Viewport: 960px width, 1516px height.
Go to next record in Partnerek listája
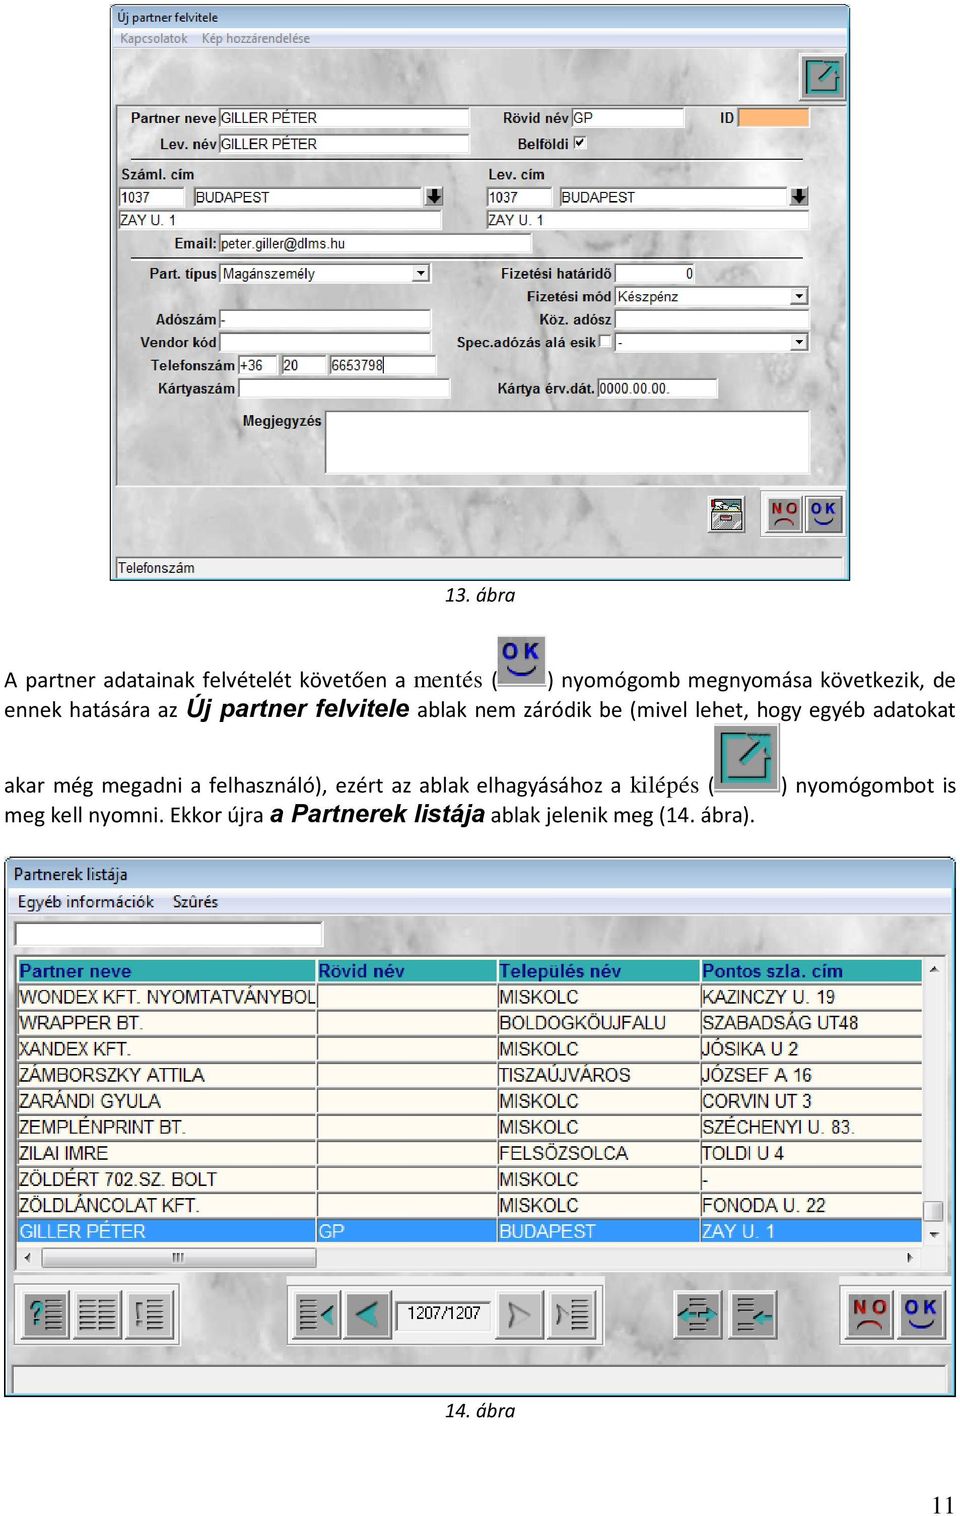coord(519,1314)
